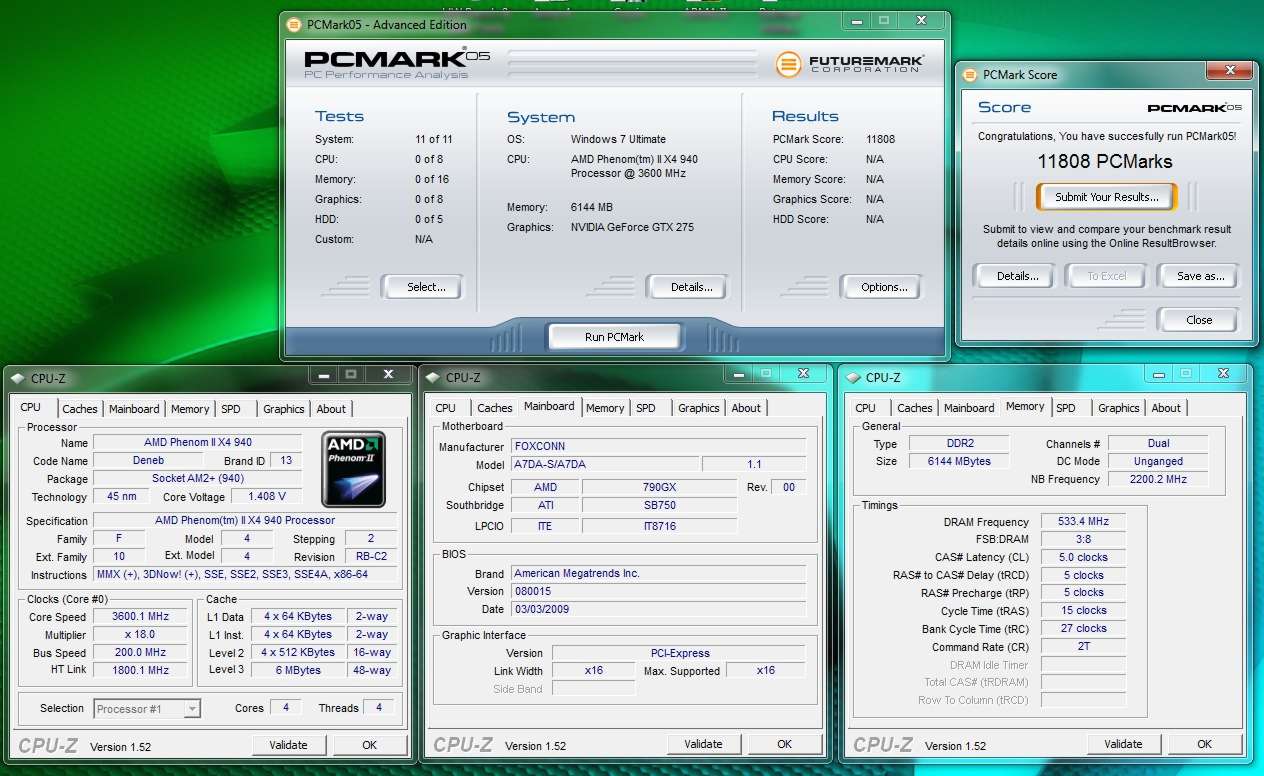
Task: Switch to Caches tab in the CPU window
Action: click(80, 409)
